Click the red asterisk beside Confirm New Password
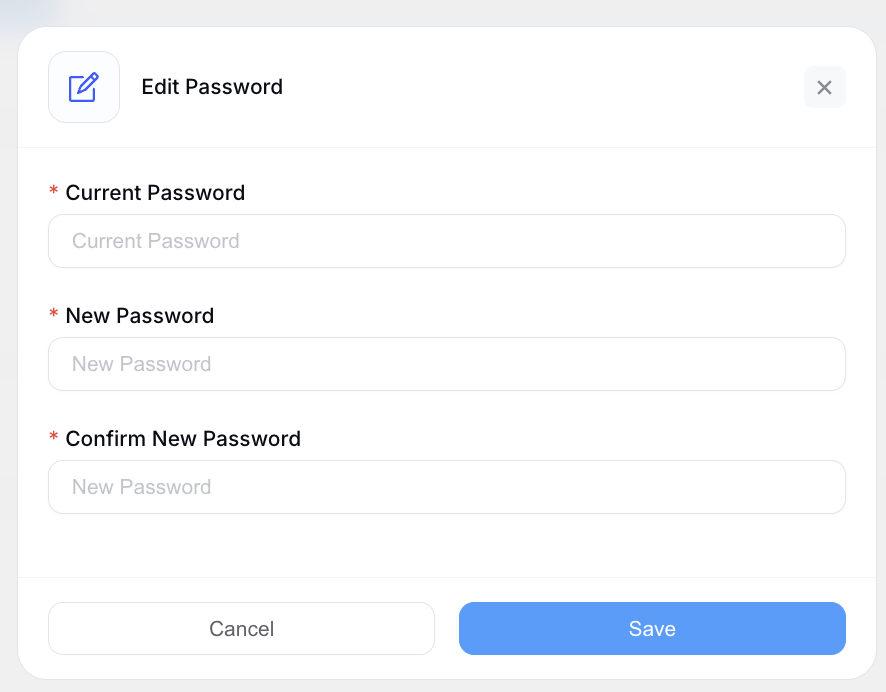 pos(53,438)
